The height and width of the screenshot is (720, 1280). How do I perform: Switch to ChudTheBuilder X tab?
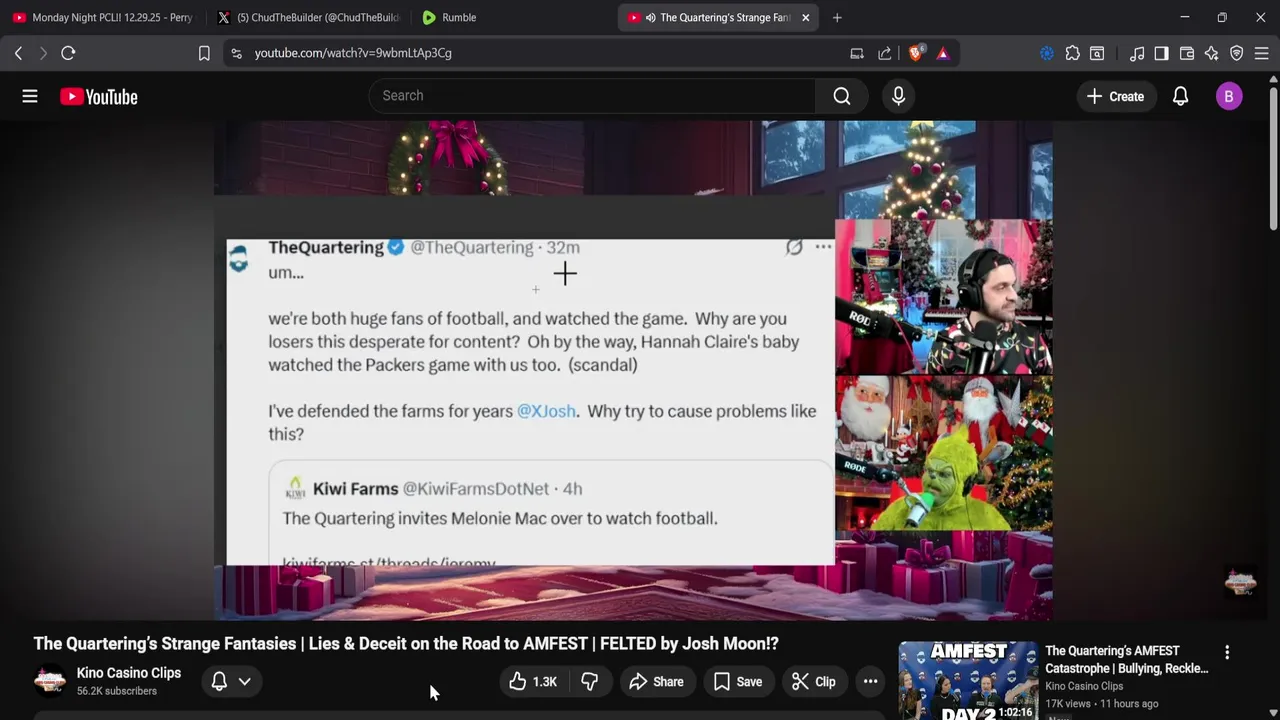pyautogui.click(x=308, y=17)
